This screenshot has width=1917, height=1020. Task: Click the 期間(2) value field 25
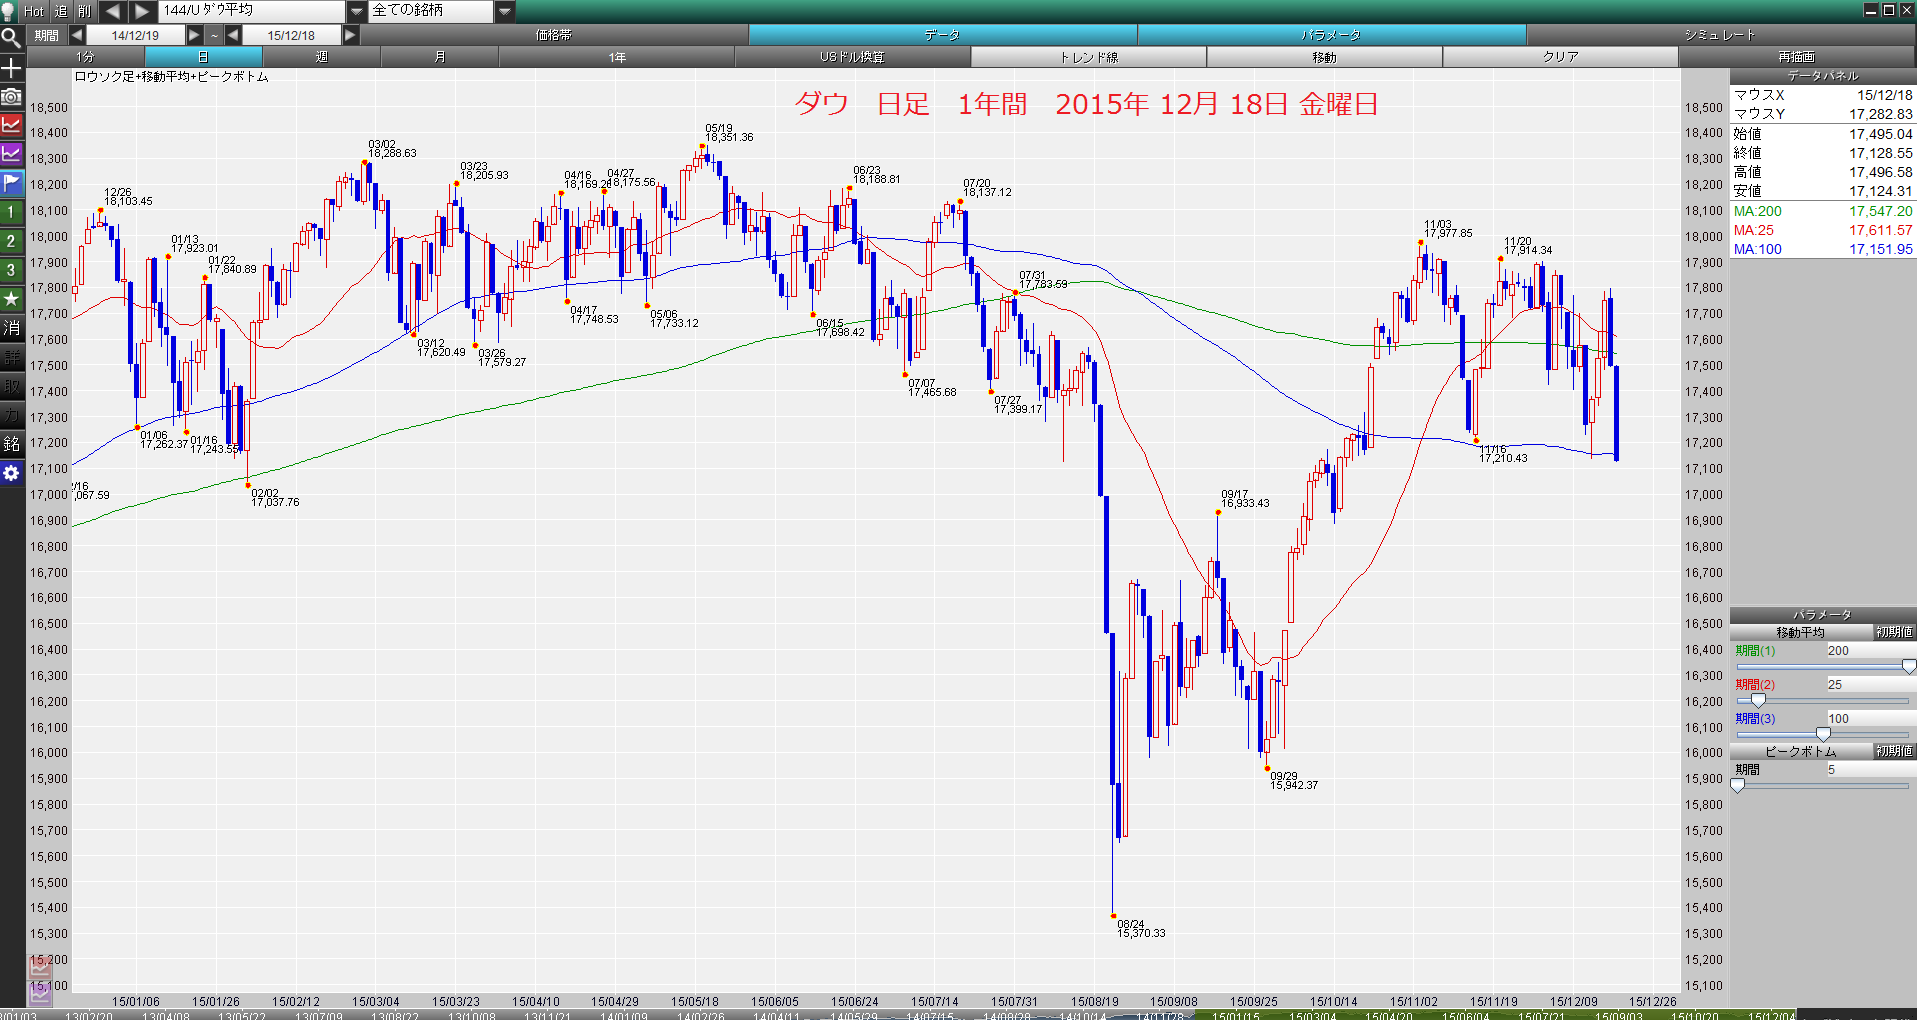click(1870, 684)
